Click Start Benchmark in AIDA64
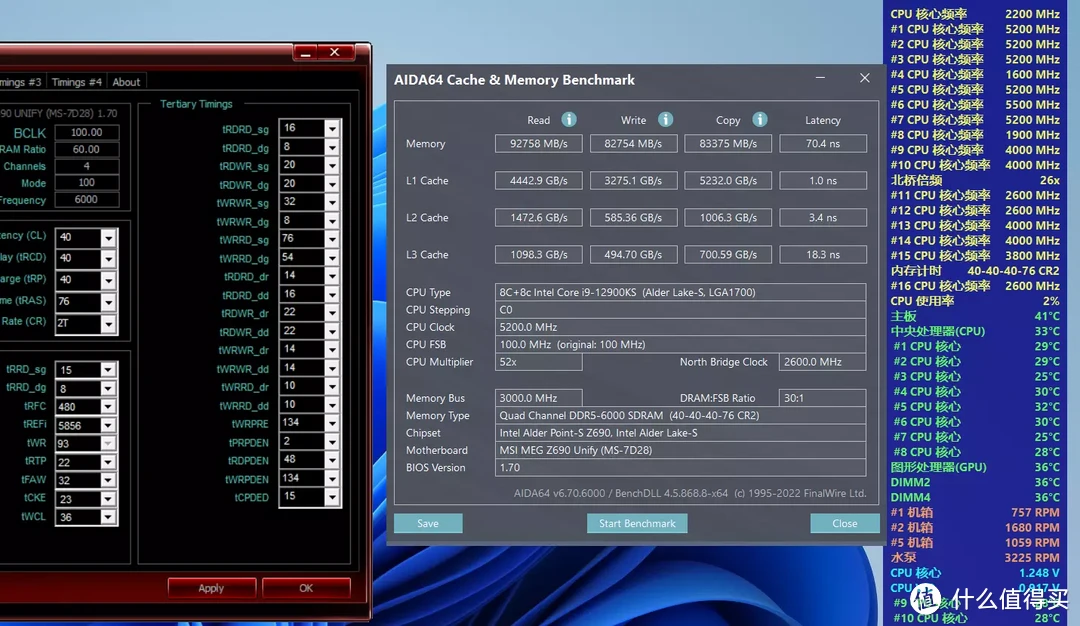This screenshot has width=1080, height=626. [637, 523]
